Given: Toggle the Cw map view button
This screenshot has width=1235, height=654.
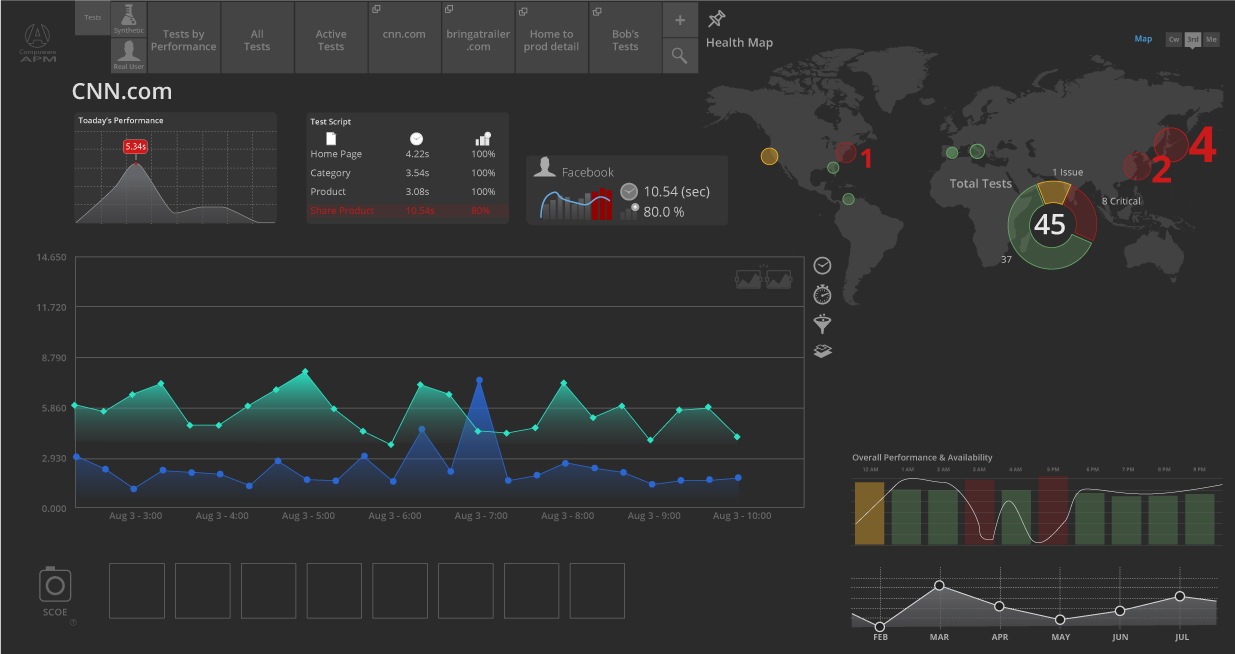Looking at the screenshot, I should pos(1174,39).
